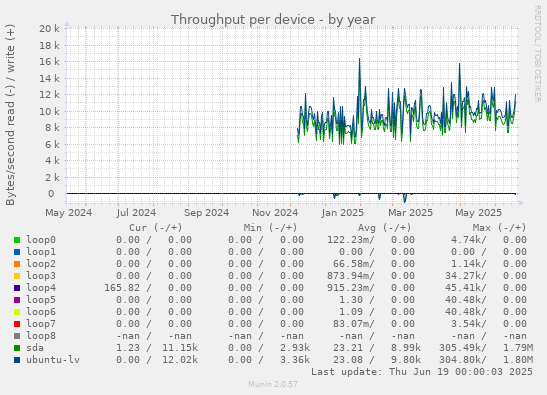Viewport: 547px width, 395px height.
Task: Click loop4 max read value 45.41k
Action: 465,288
